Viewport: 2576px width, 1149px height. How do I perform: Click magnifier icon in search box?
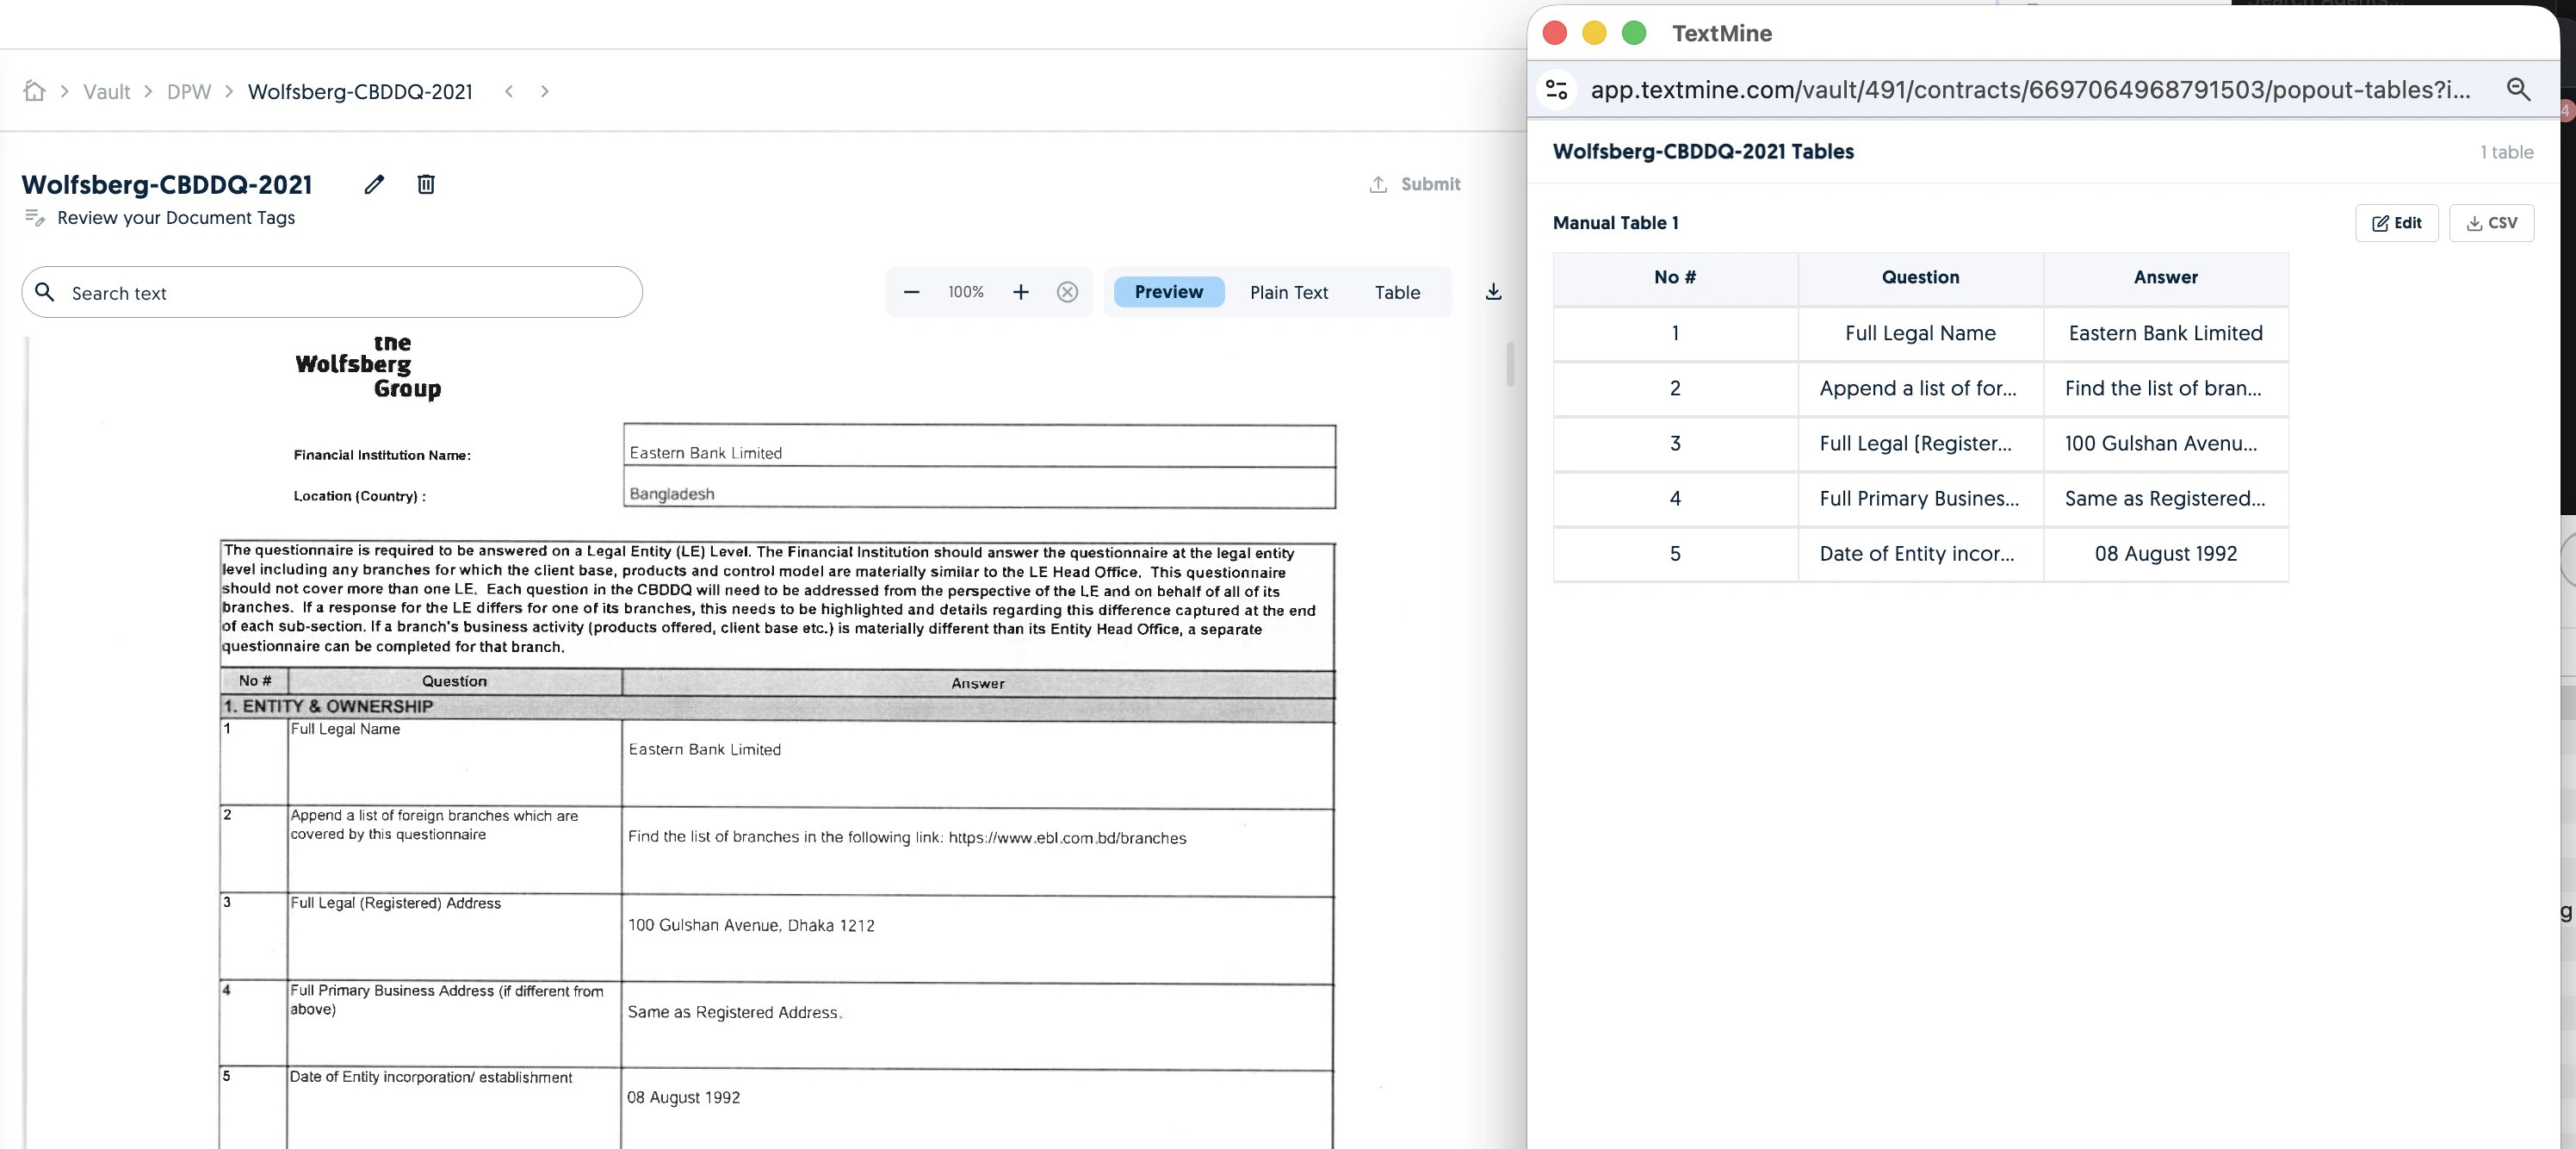click(44, 292)
